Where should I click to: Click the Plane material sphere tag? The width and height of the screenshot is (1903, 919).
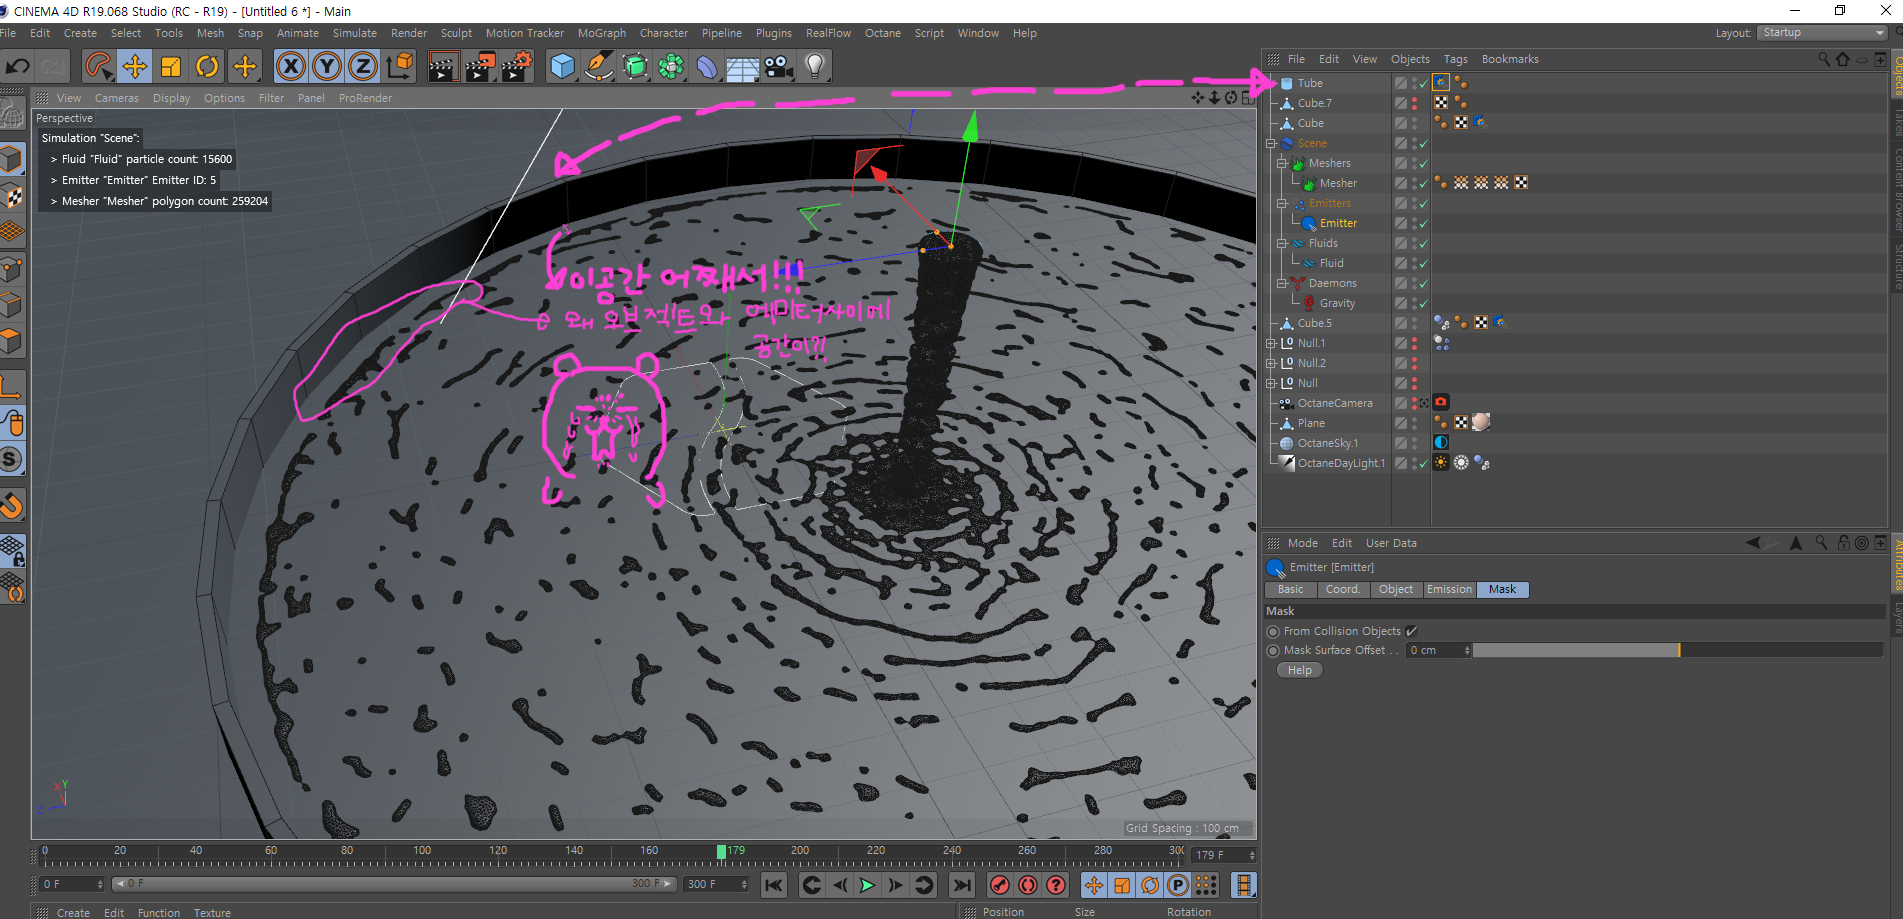[x=1481, y=422]
